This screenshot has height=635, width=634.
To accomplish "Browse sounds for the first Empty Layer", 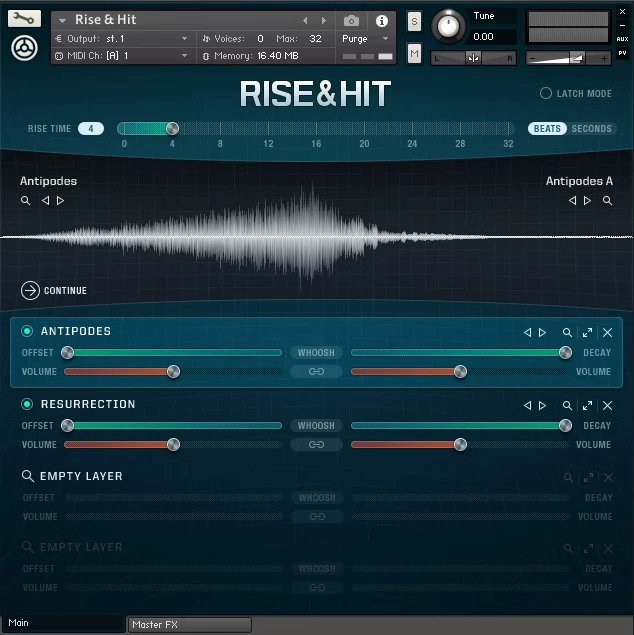I will [x=28, y=476].
